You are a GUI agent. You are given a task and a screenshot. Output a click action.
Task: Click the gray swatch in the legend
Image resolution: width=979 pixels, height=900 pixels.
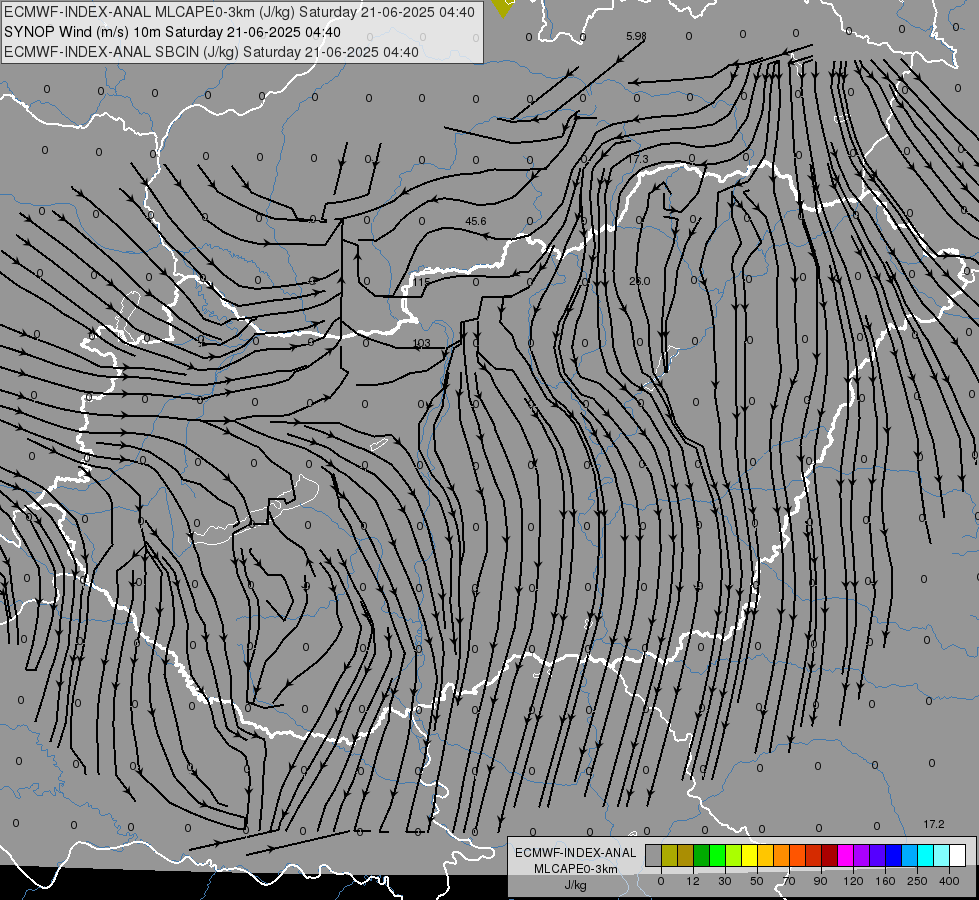point(654,855)
